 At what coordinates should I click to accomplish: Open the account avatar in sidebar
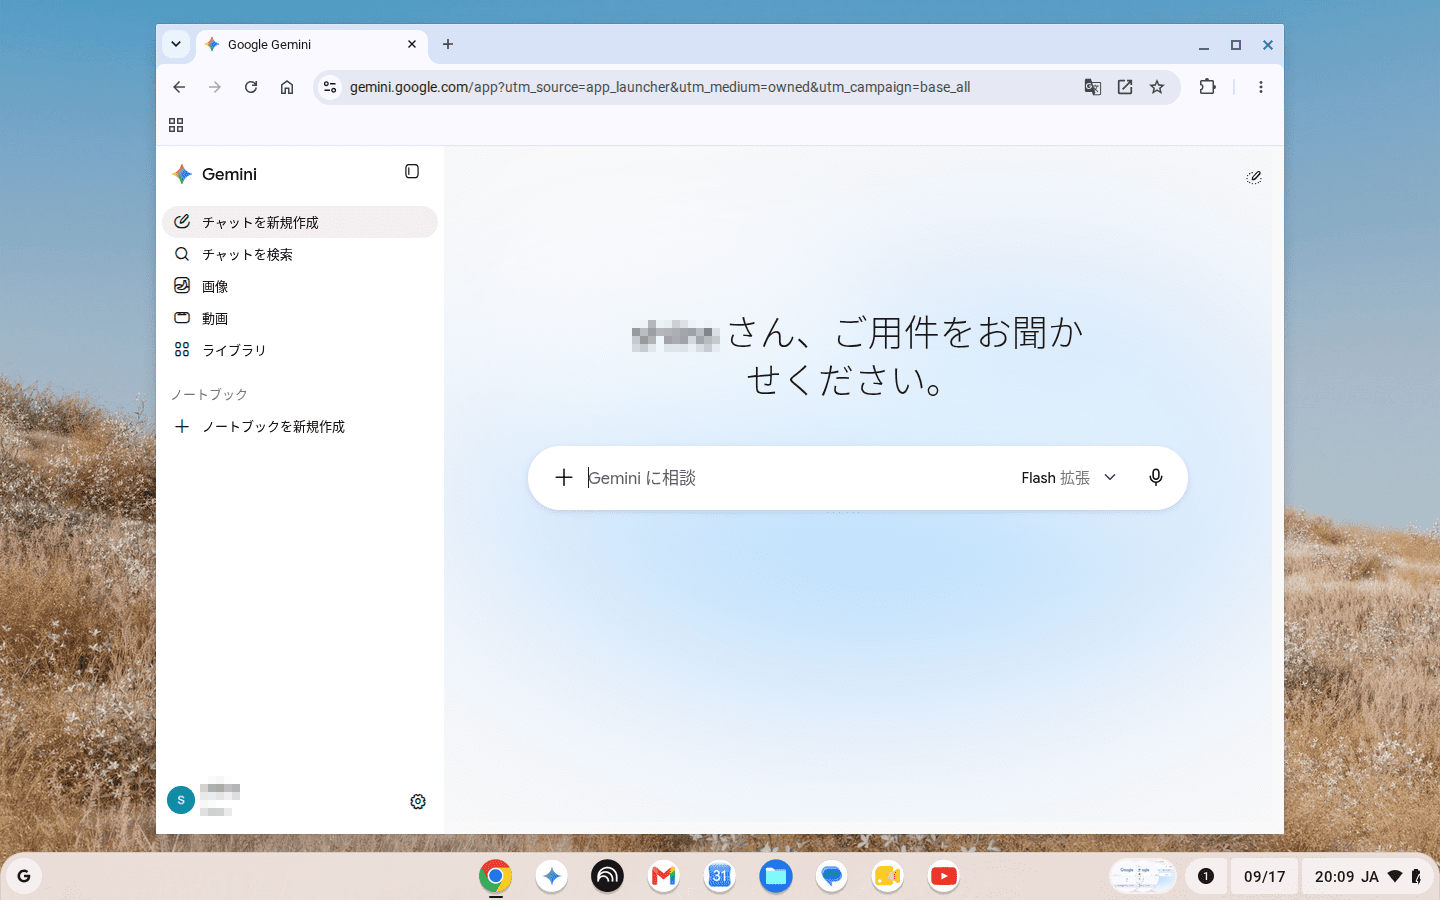(181, 800)
